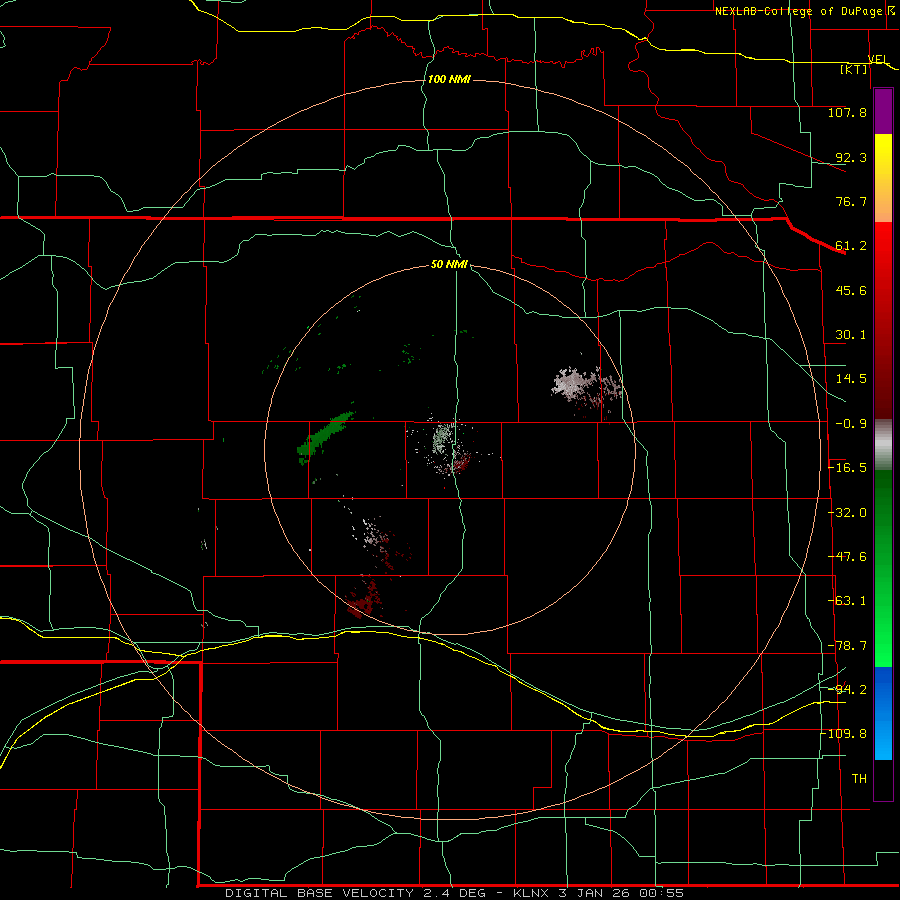This screenshot has width=900, height=900.
Task: Click the 14.5 velocity scale value
Action: pyautogui.click(x=851, y=379)
